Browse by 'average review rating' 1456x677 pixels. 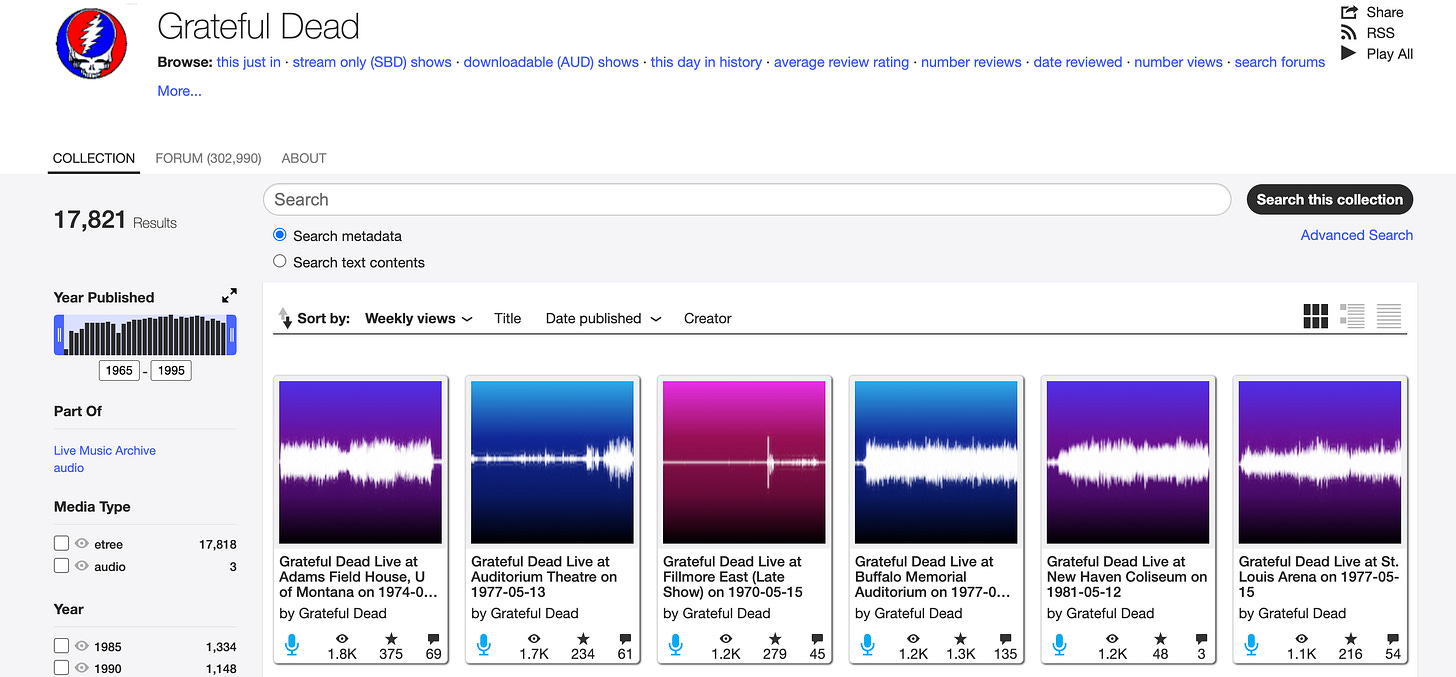coord(841,62)
